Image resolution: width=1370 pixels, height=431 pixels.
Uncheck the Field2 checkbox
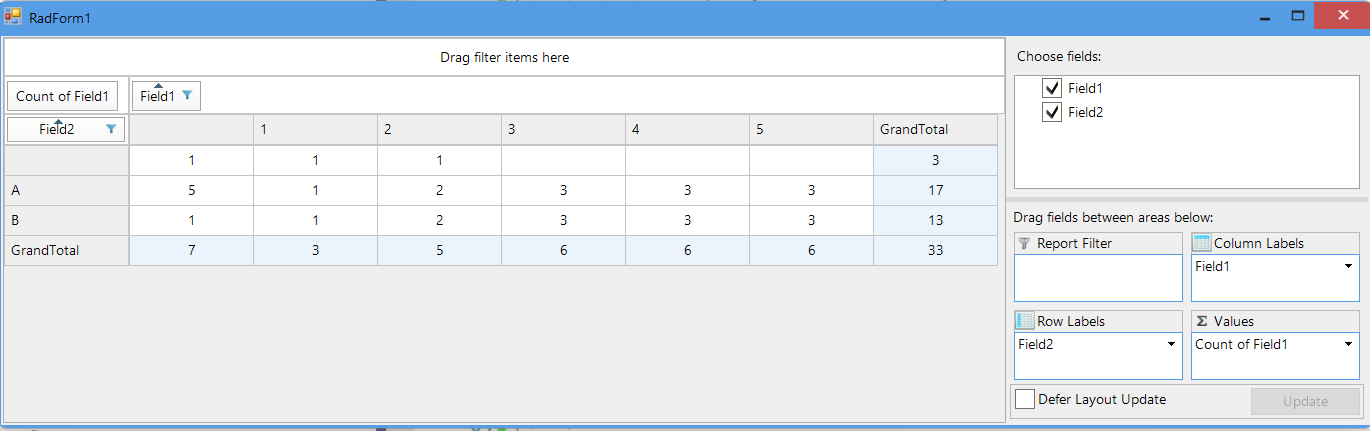pyautogui.click(x=1051, y=112)
